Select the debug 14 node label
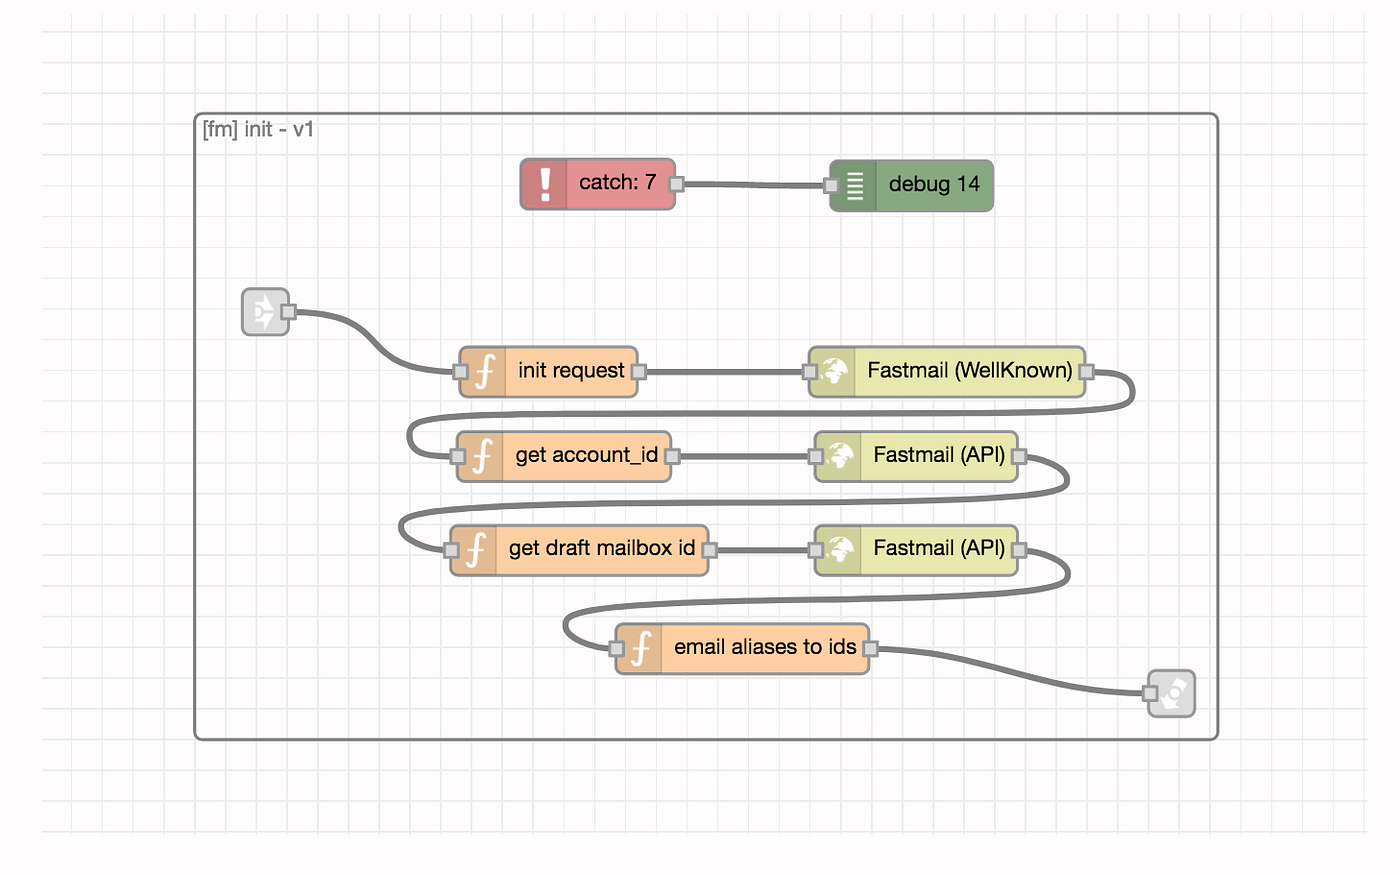 point(934,184)
